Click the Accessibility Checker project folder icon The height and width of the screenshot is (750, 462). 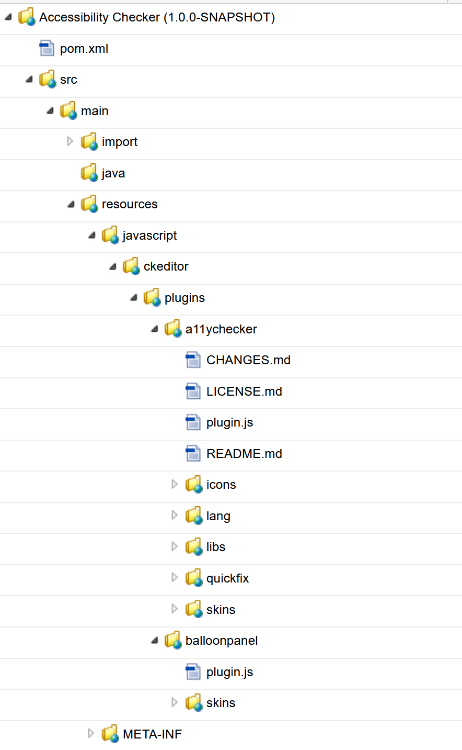[x=27, y=17]
